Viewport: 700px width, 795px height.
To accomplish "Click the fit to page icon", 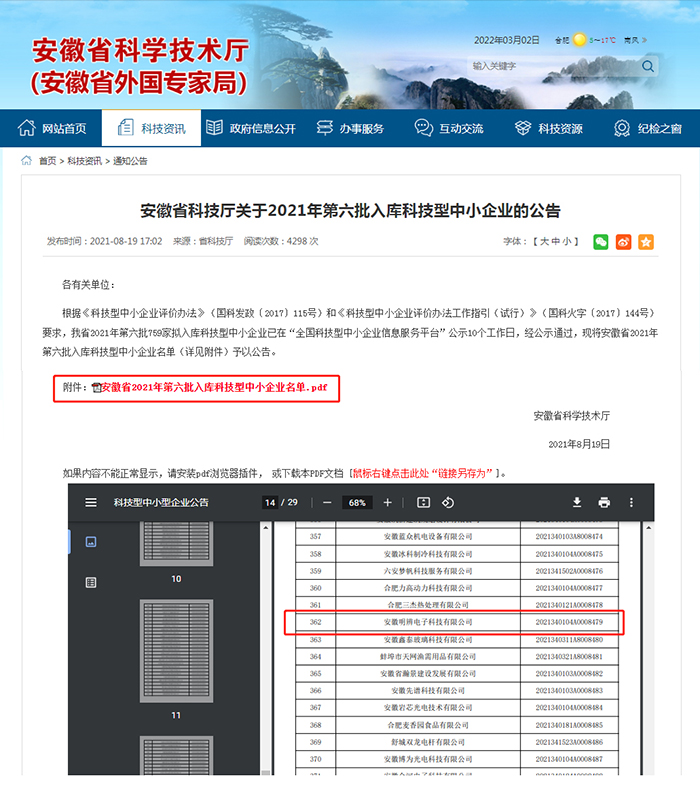I will [x=423, y=502].
